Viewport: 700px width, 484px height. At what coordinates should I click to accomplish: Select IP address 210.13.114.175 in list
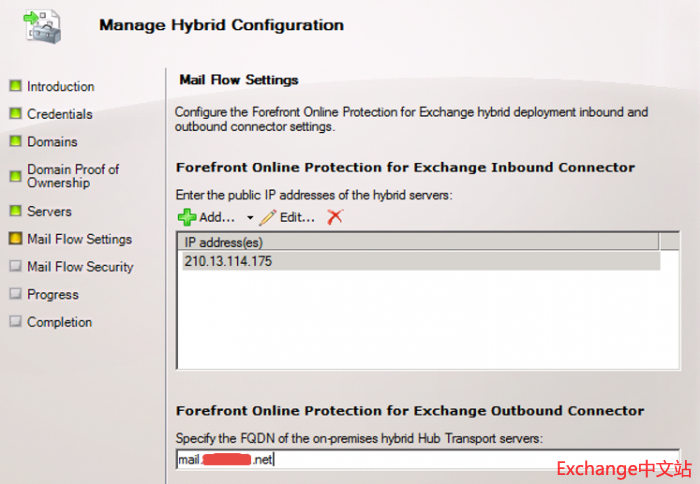coord(226,261)
